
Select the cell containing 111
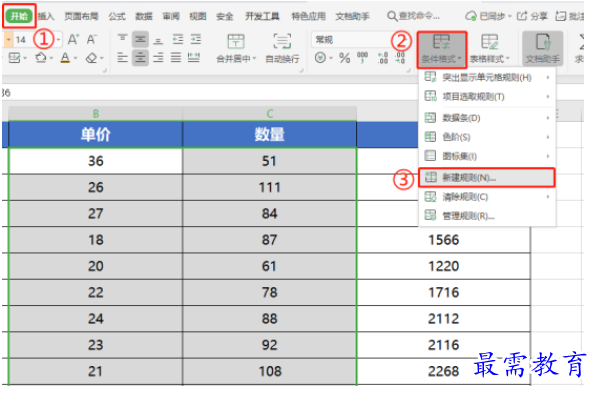pos(269,187)
